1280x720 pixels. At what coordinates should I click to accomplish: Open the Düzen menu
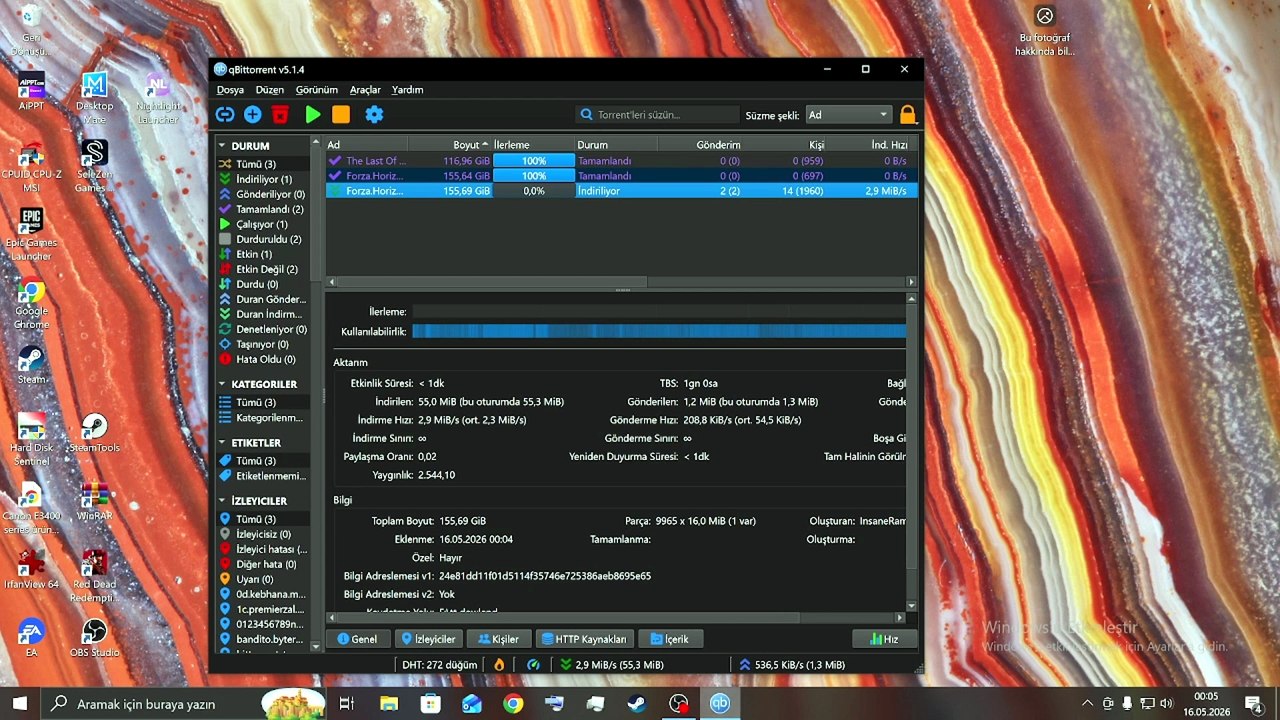[269, 90]
